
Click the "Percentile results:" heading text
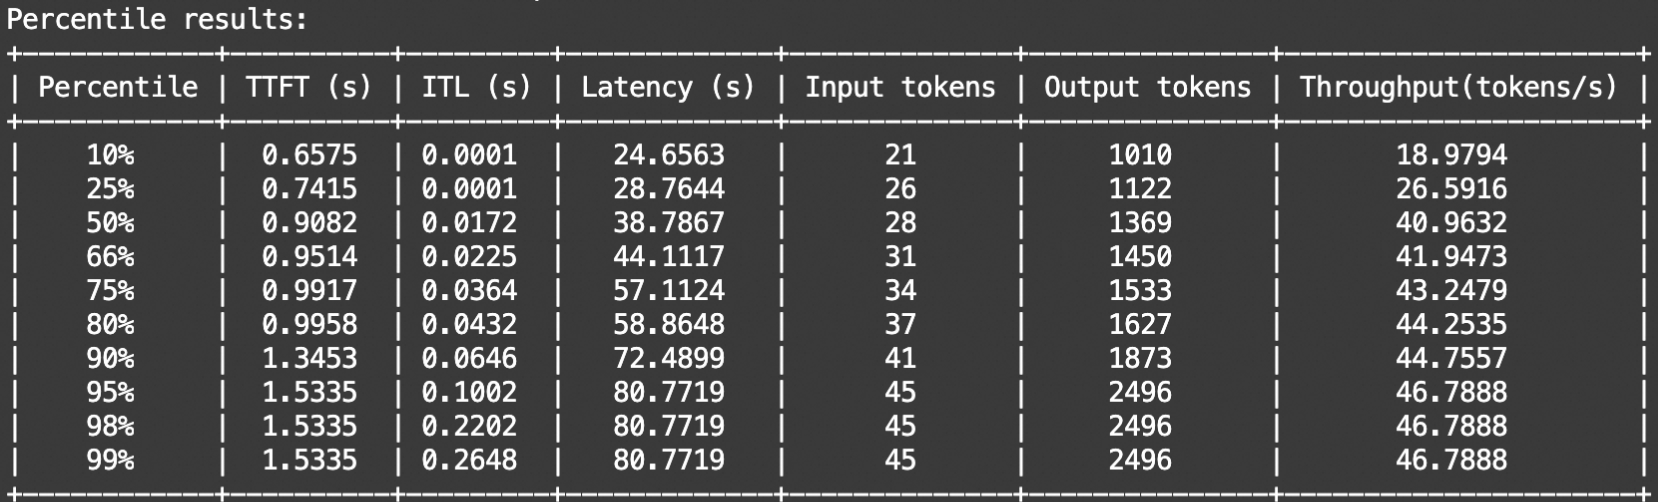click(158, 19)
